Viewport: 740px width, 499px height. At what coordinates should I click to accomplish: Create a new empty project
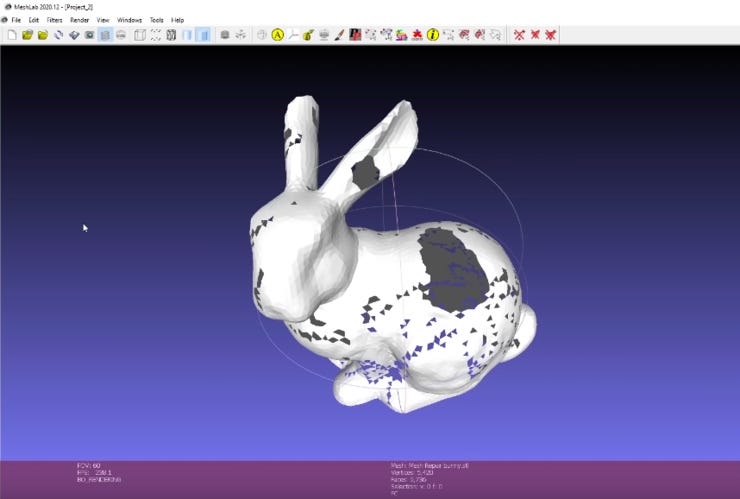[12, 34]
